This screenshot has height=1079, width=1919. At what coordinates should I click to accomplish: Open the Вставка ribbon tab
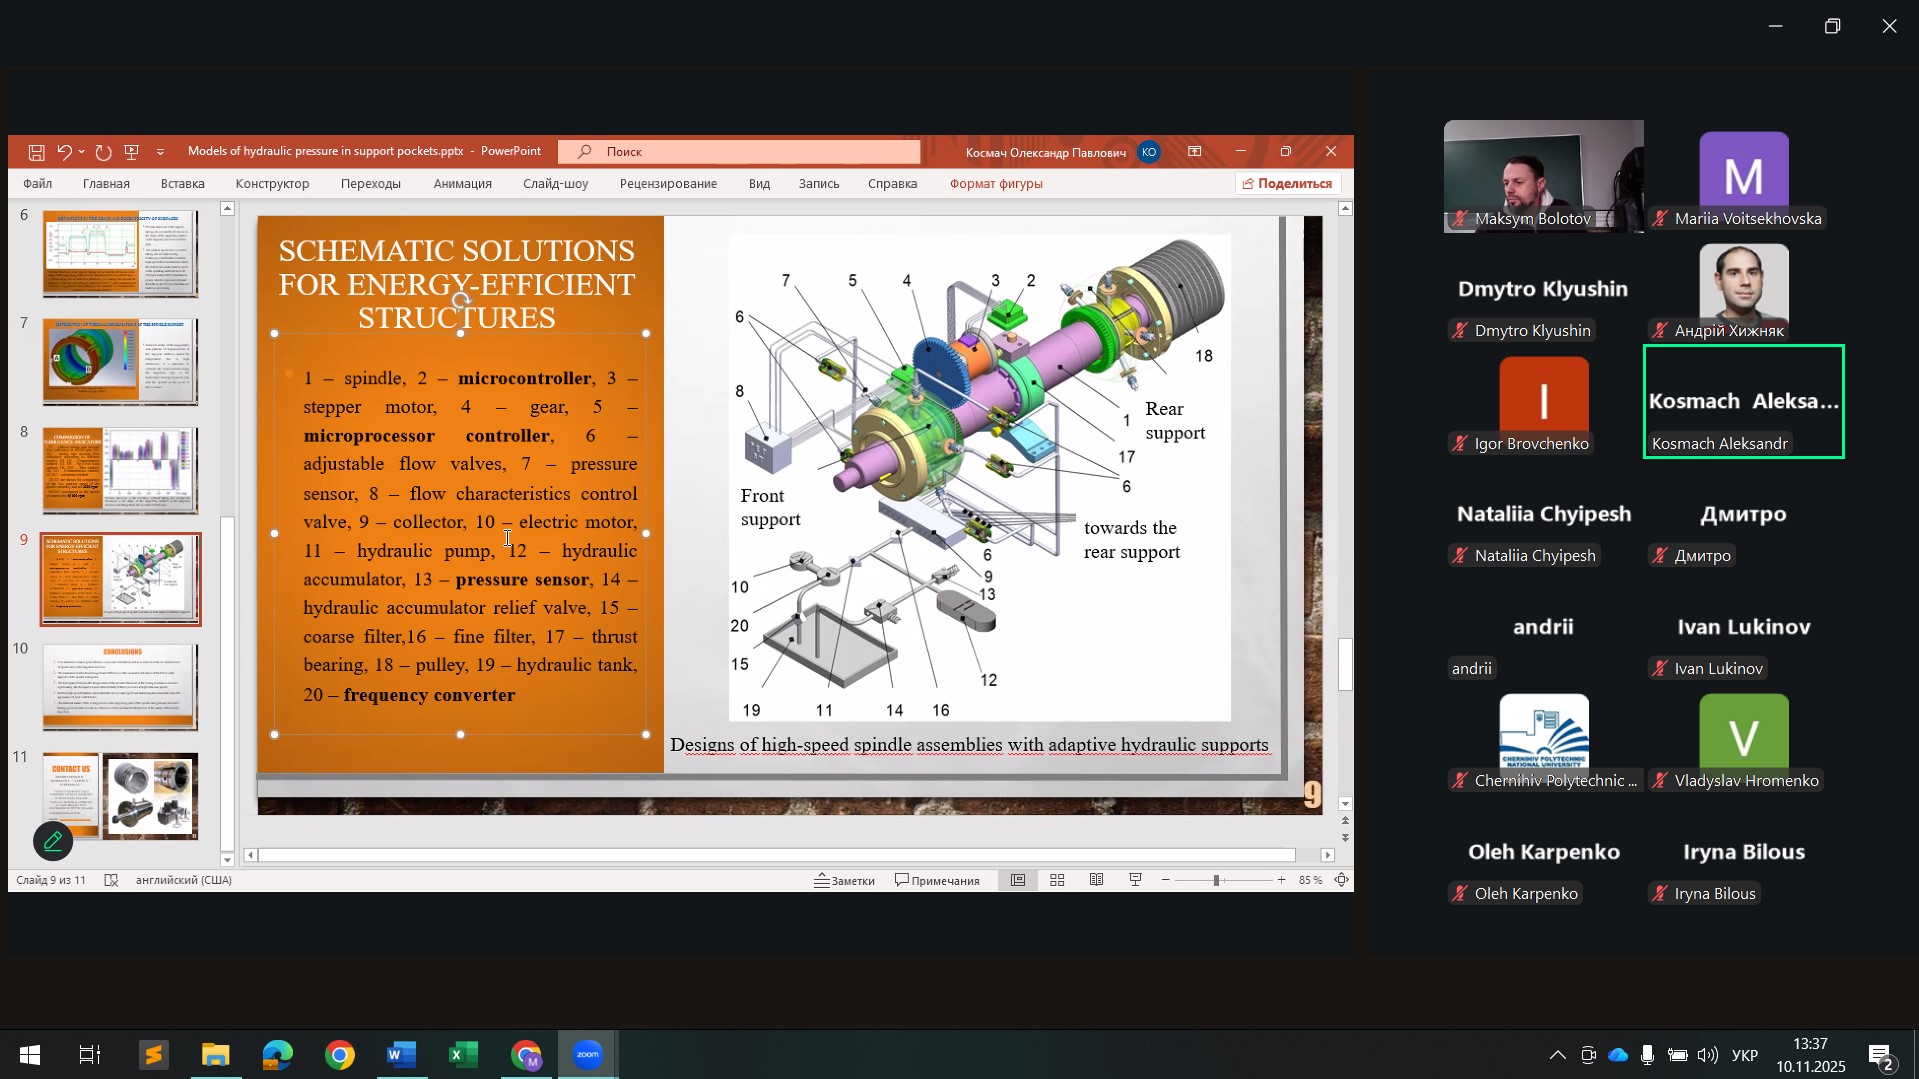(182, 184)
